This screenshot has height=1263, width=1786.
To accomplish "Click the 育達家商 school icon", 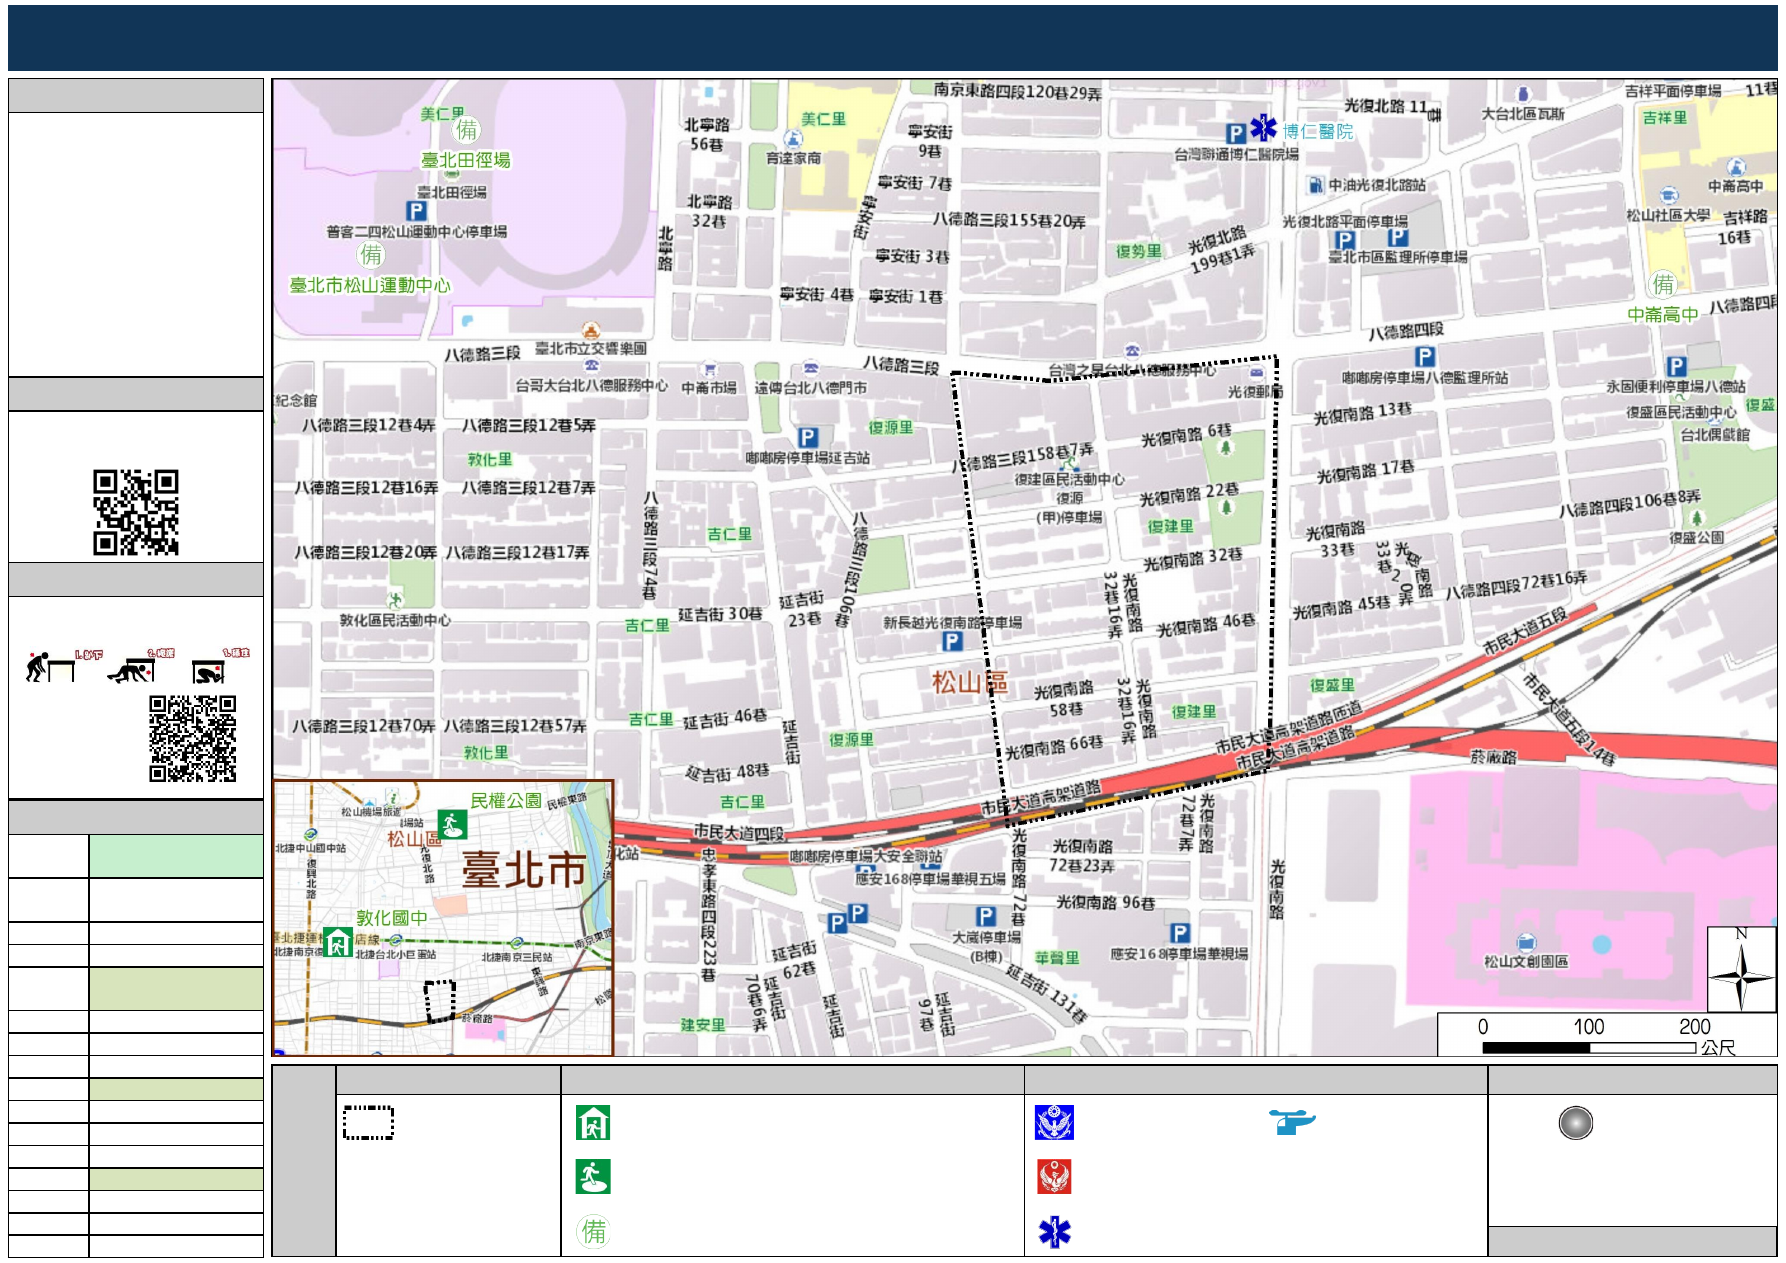I will point(793,139).
